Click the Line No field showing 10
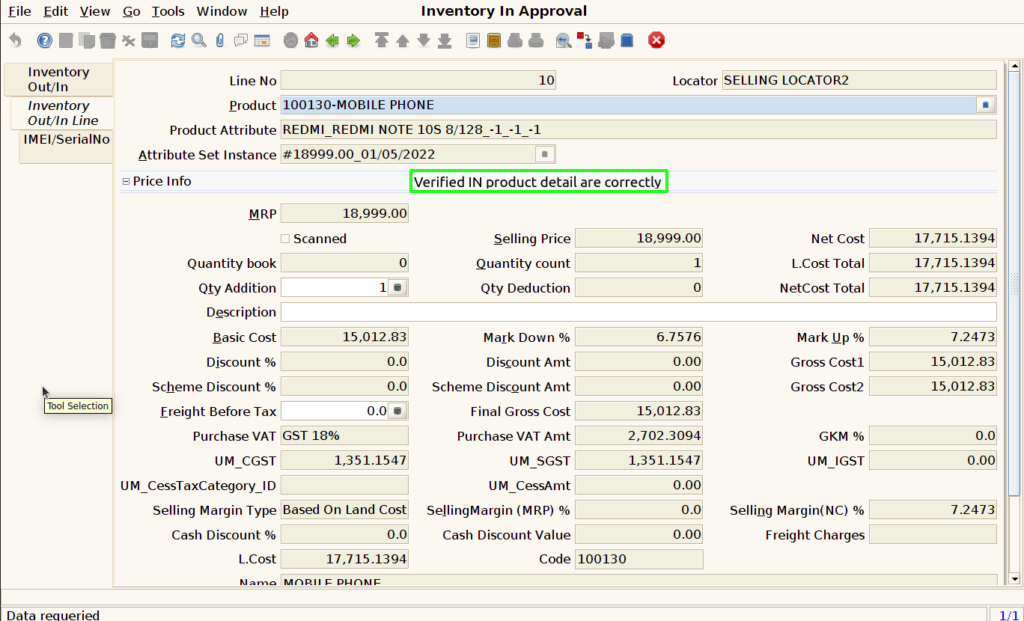The width and height of the screenshot is (1024, 621). tap(418, 80)
